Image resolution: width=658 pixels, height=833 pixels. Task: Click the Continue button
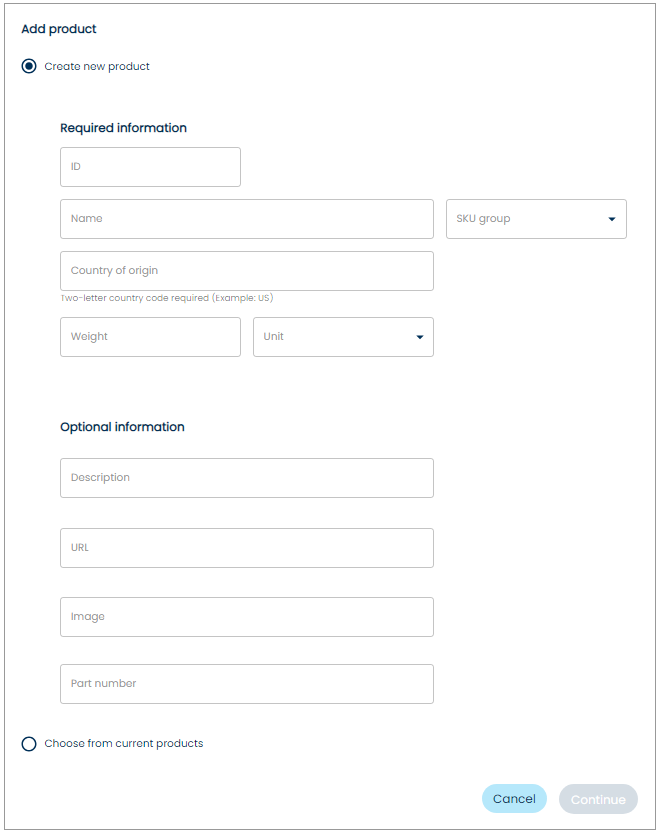tap(598, 799)
